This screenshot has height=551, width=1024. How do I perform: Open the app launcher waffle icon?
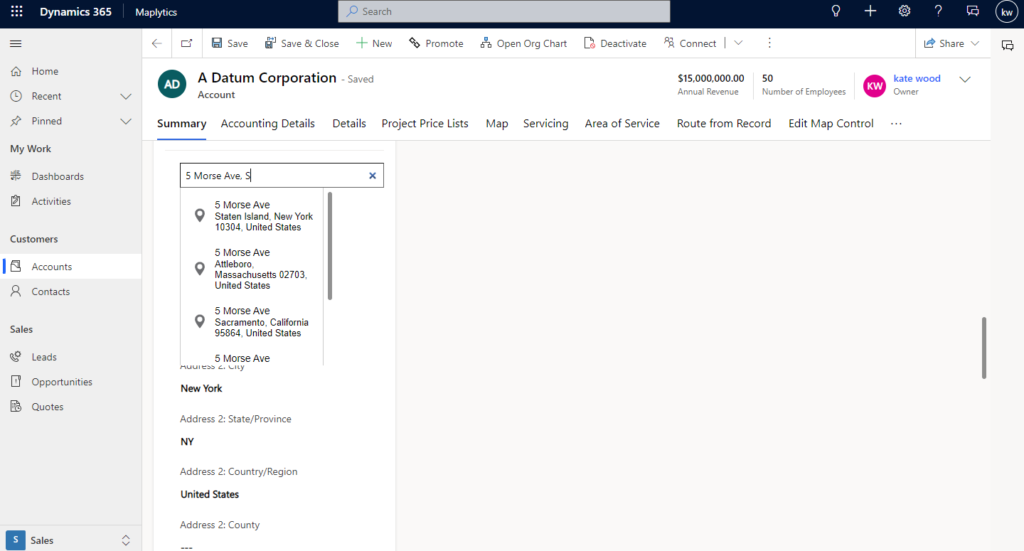pos(16,11)
